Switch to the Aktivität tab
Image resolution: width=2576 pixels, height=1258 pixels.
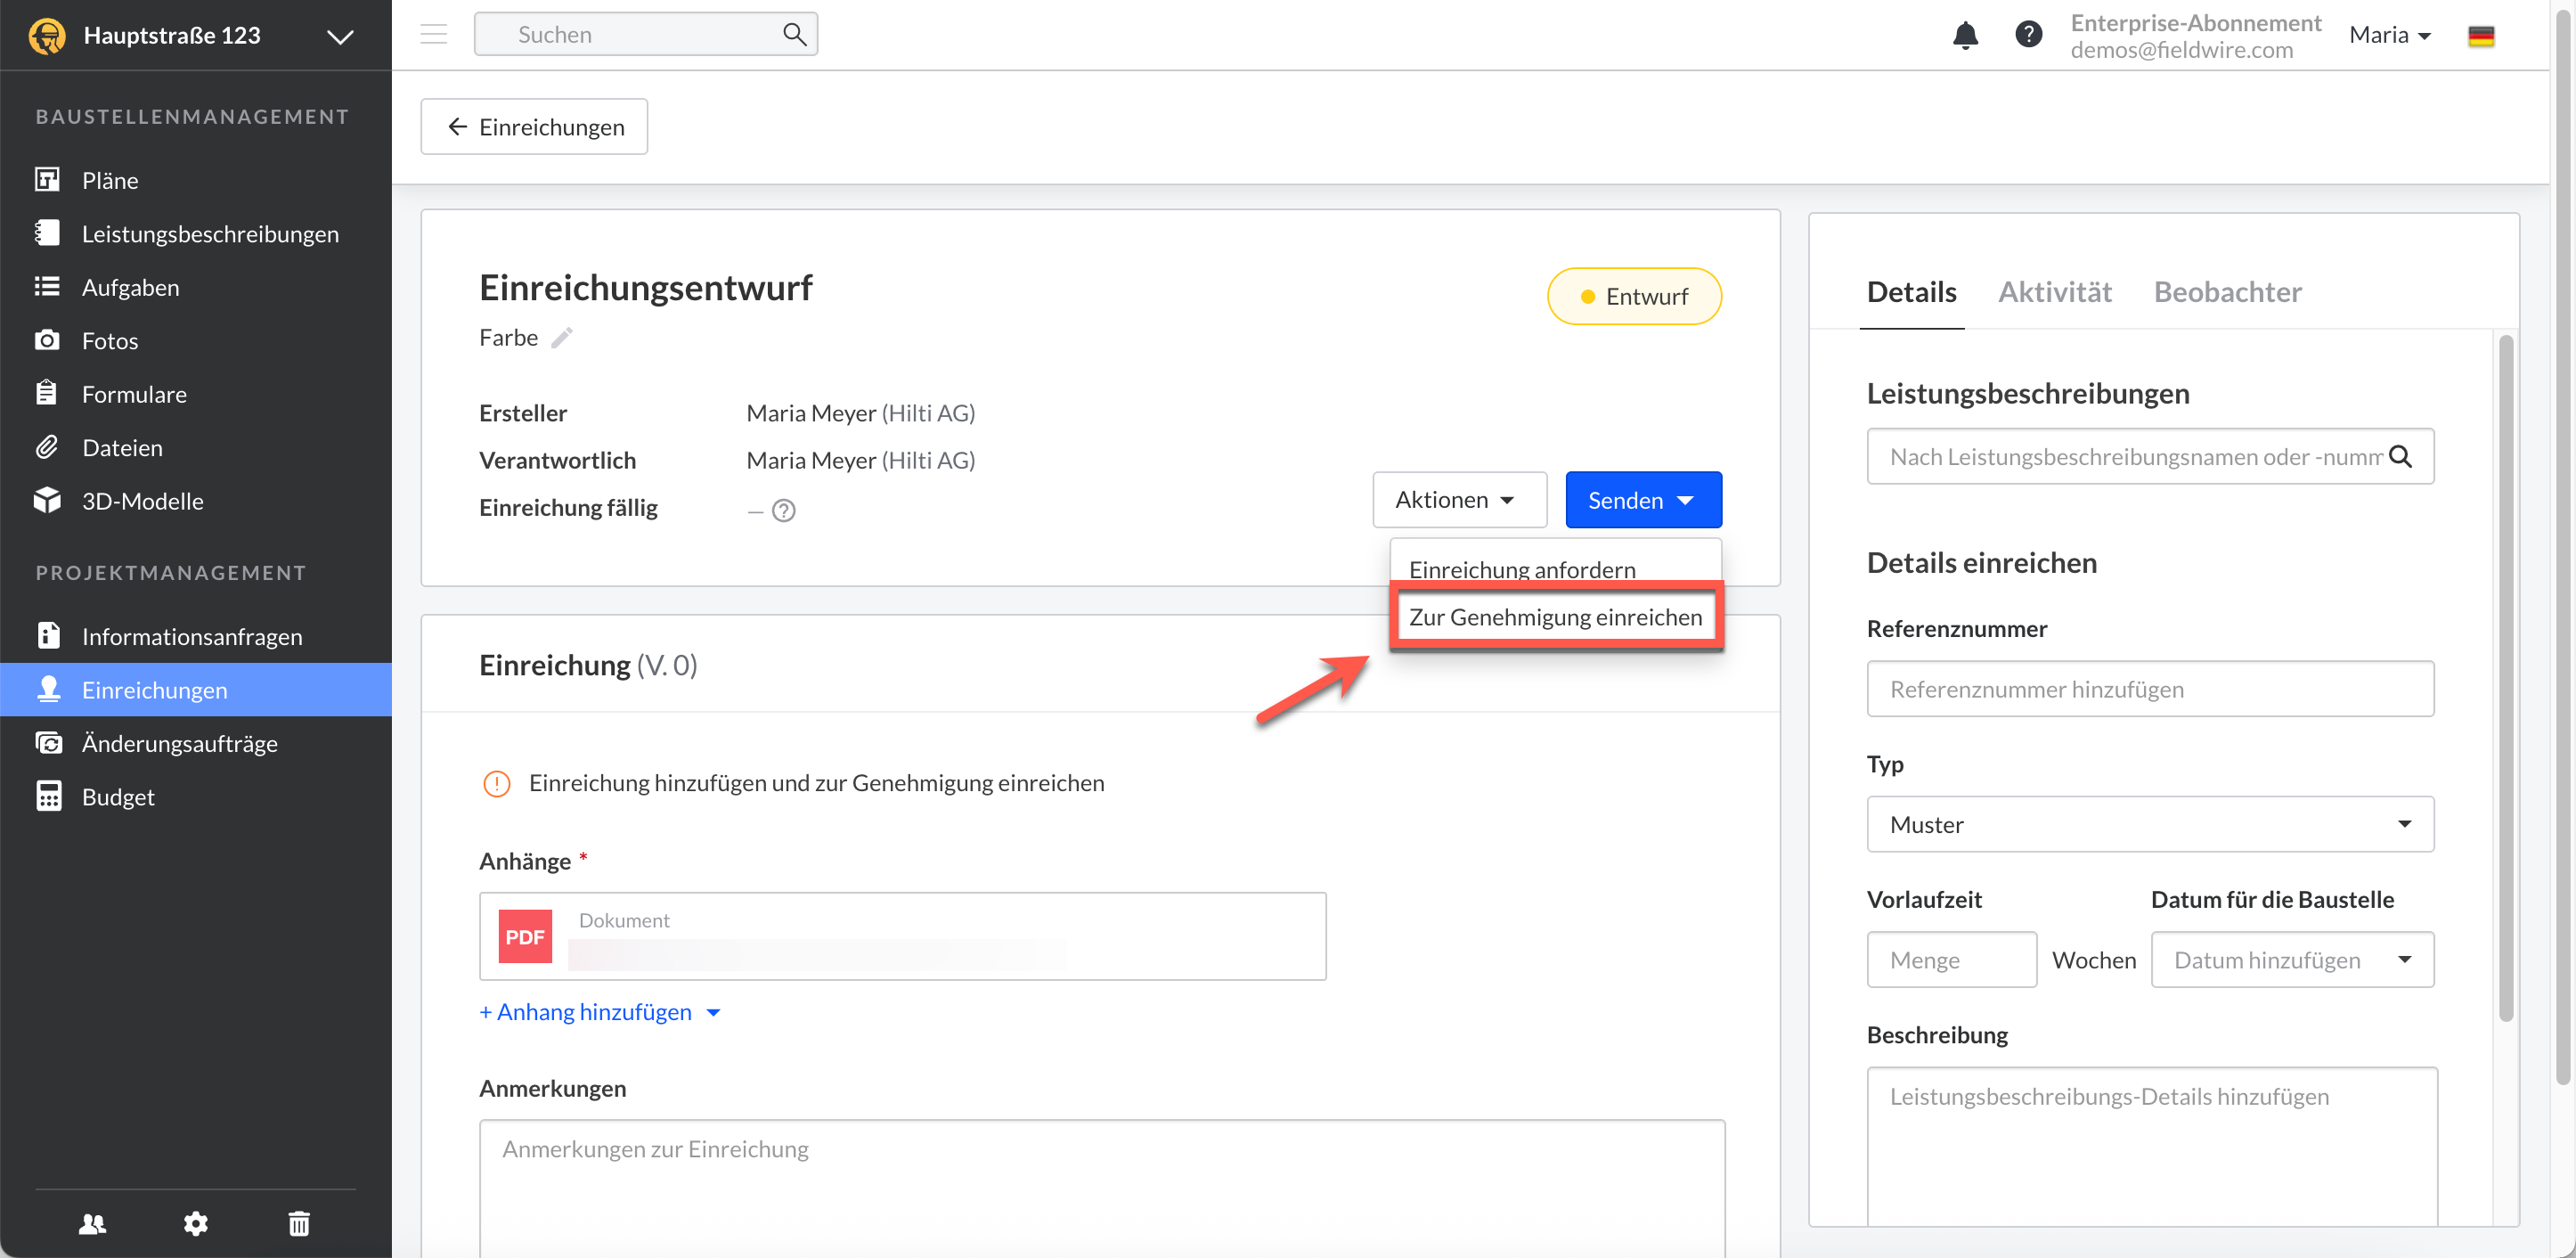2054,292
